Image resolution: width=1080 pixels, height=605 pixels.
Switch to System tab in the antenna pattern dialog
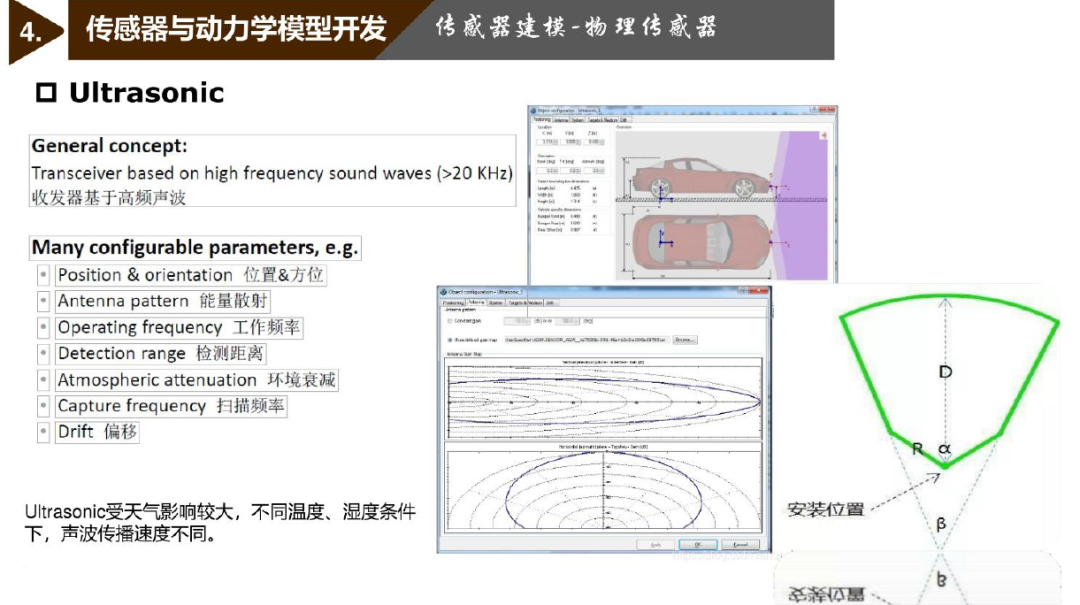pyautogui.click(x=495, y=302)
